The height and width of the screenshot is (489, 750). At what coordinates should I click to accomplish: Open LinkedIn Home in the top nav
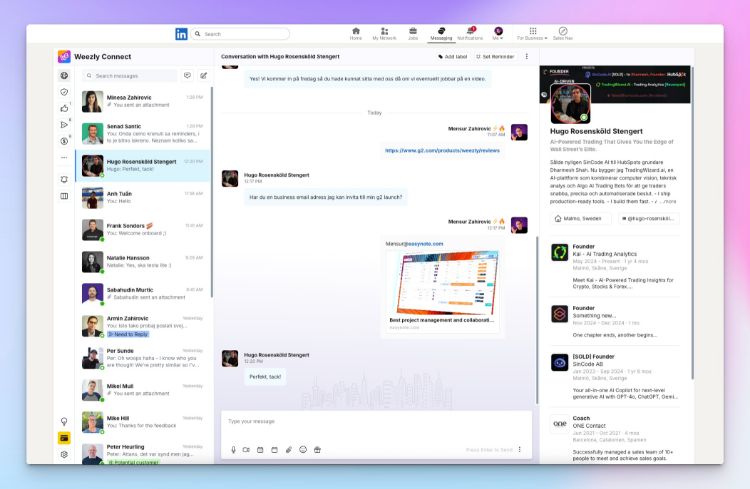[x=355, y=33]
